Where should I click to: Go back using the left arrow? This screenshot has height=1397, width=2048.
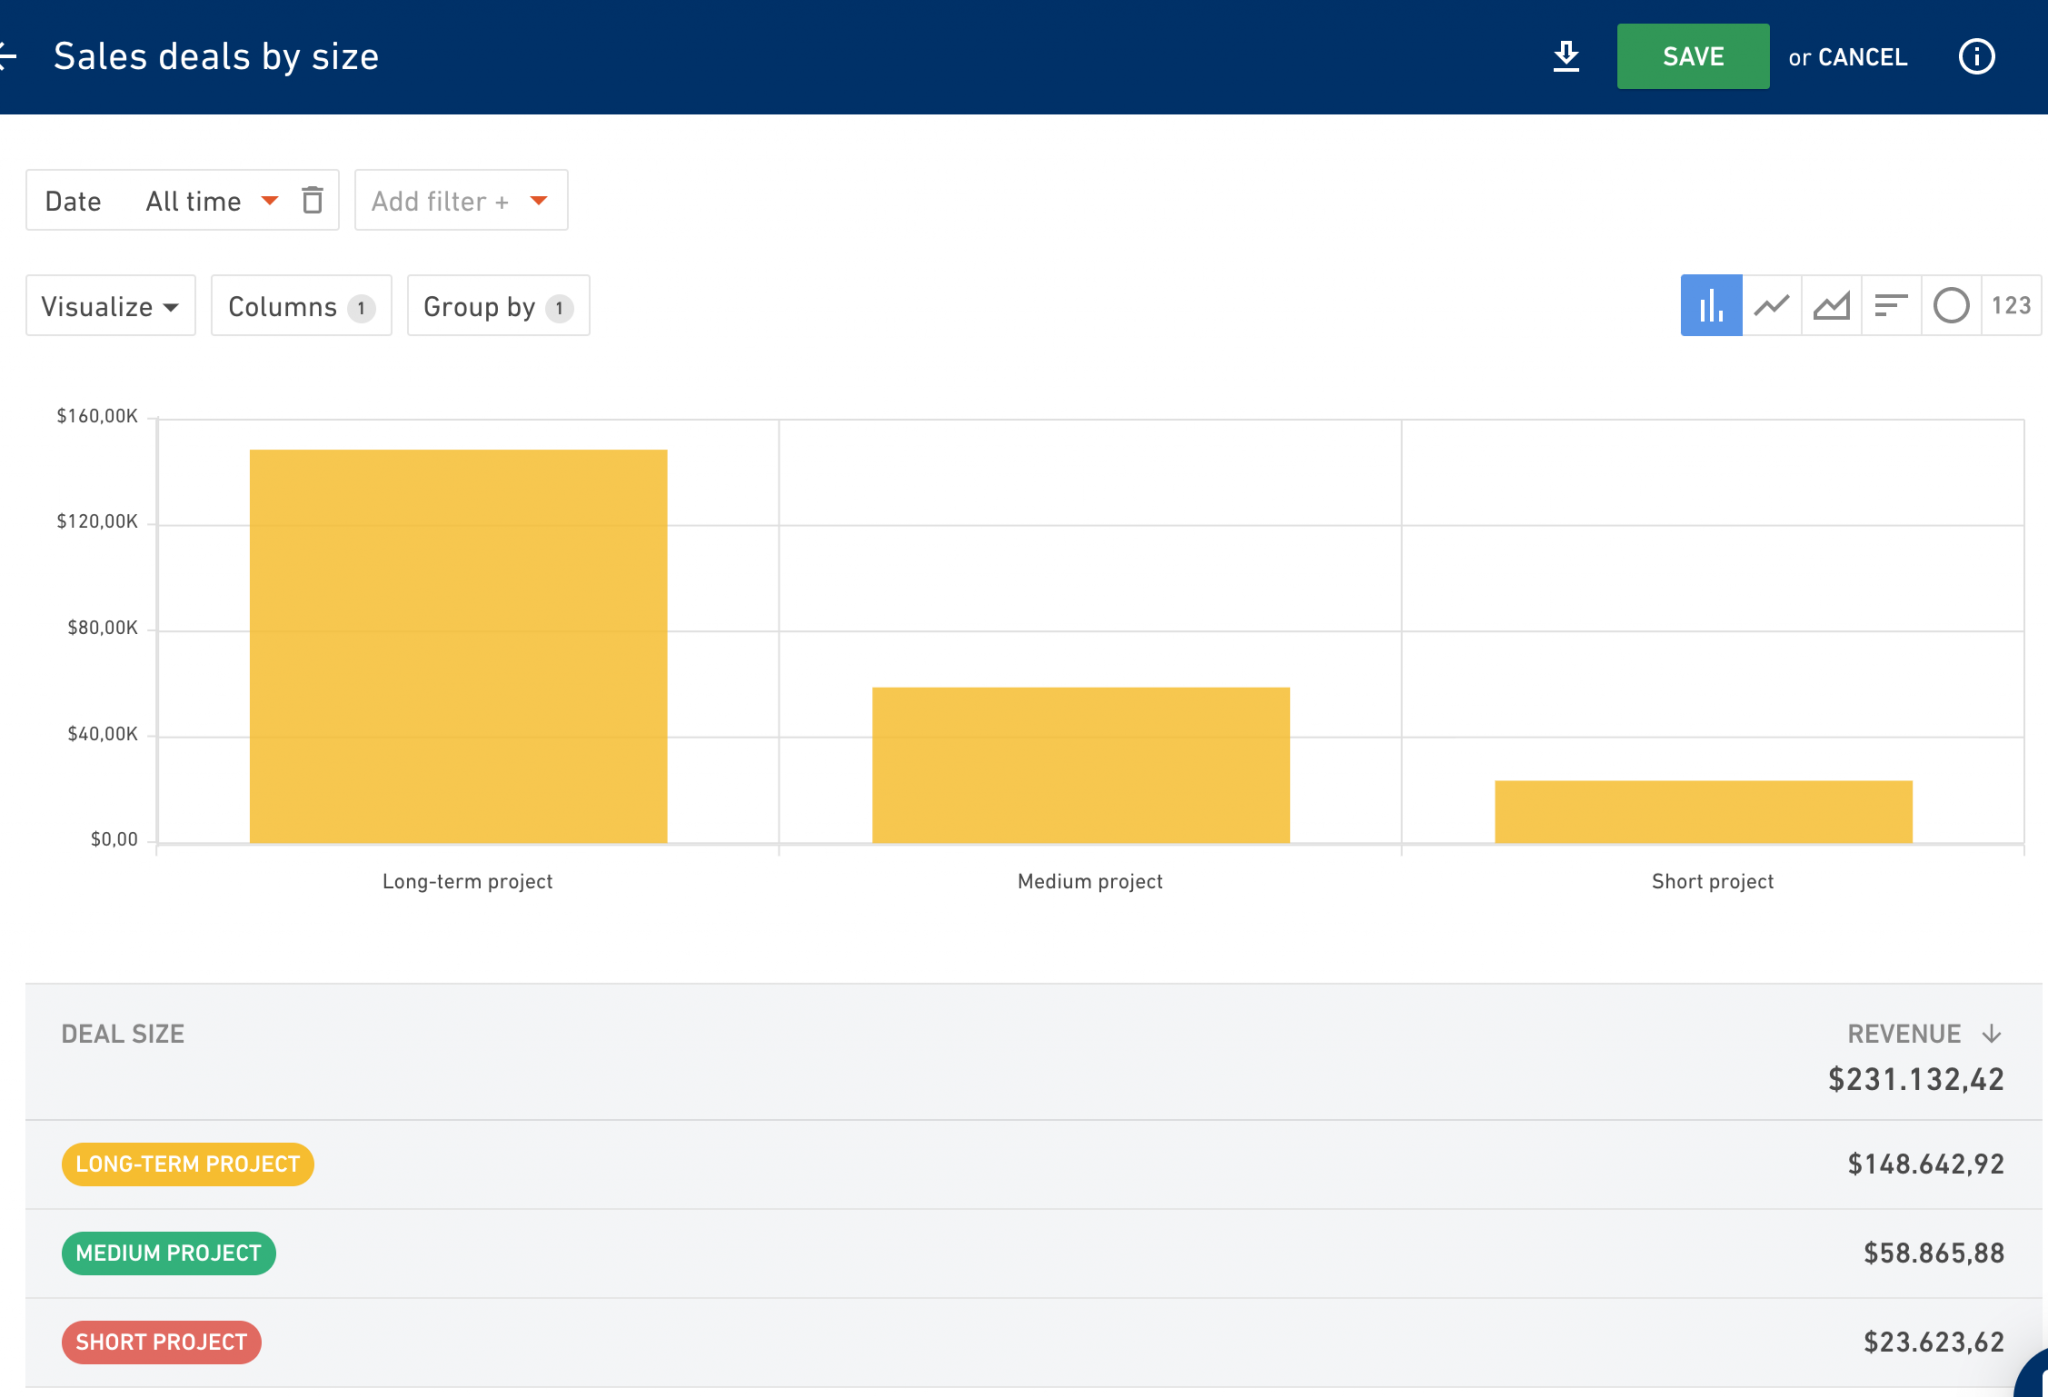[8, 56]
